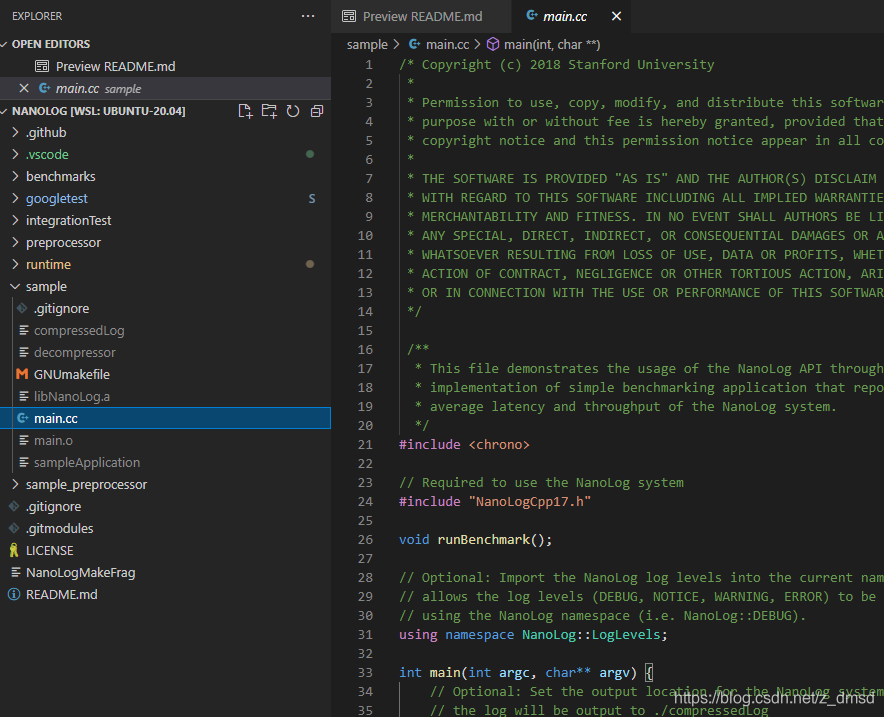This screenshot has width=884, height=717.
Task: Click the Makefile M icon beside GNUmakefile
Action: coord(22,374)
